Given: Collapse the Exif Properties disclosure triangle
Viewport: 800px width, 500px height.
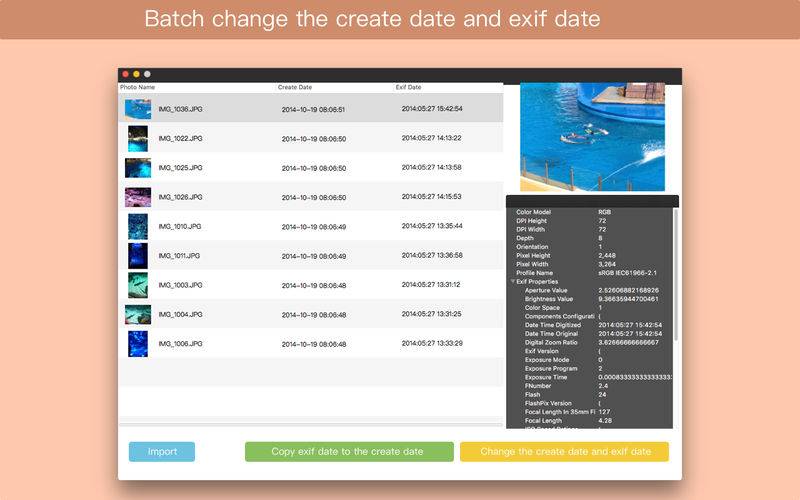Looking at the screenshot, I should click(x=514, y=281).
